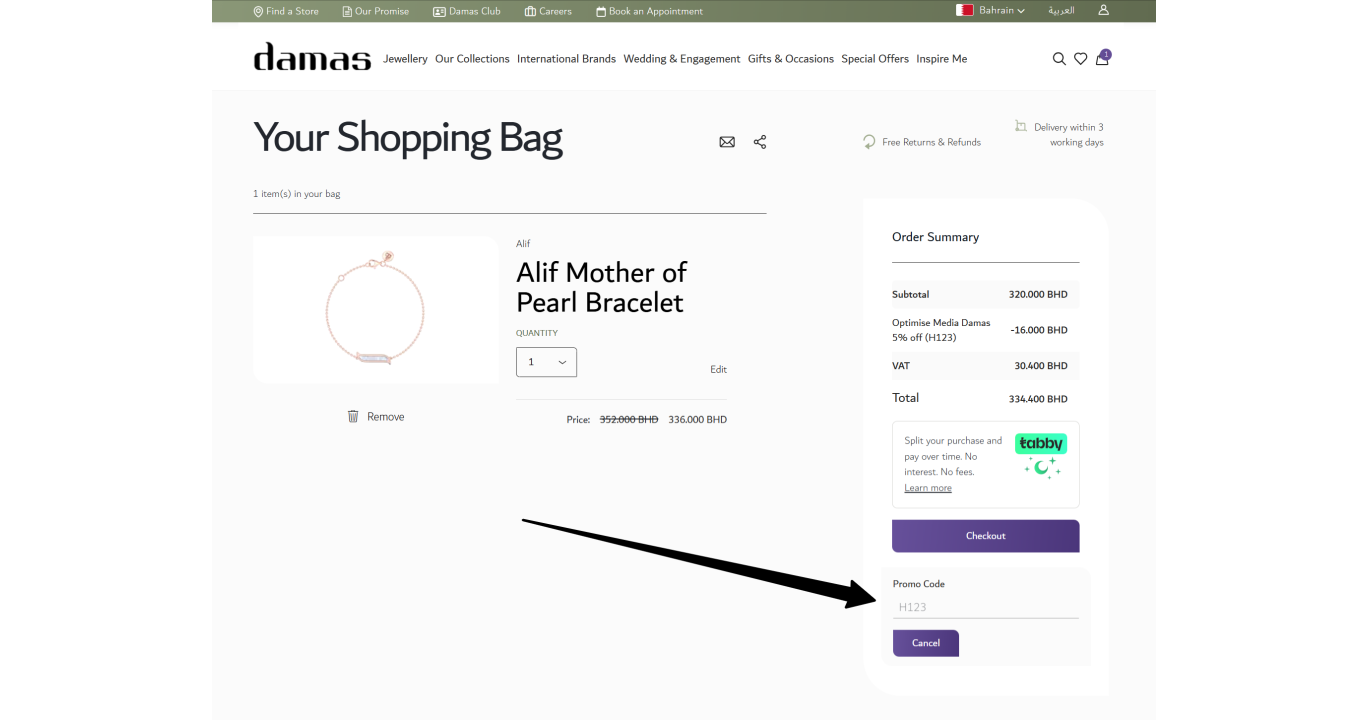The image size is (1368, 720).
Task: Click the tabby Learn more link
Action: click(928, 488)
